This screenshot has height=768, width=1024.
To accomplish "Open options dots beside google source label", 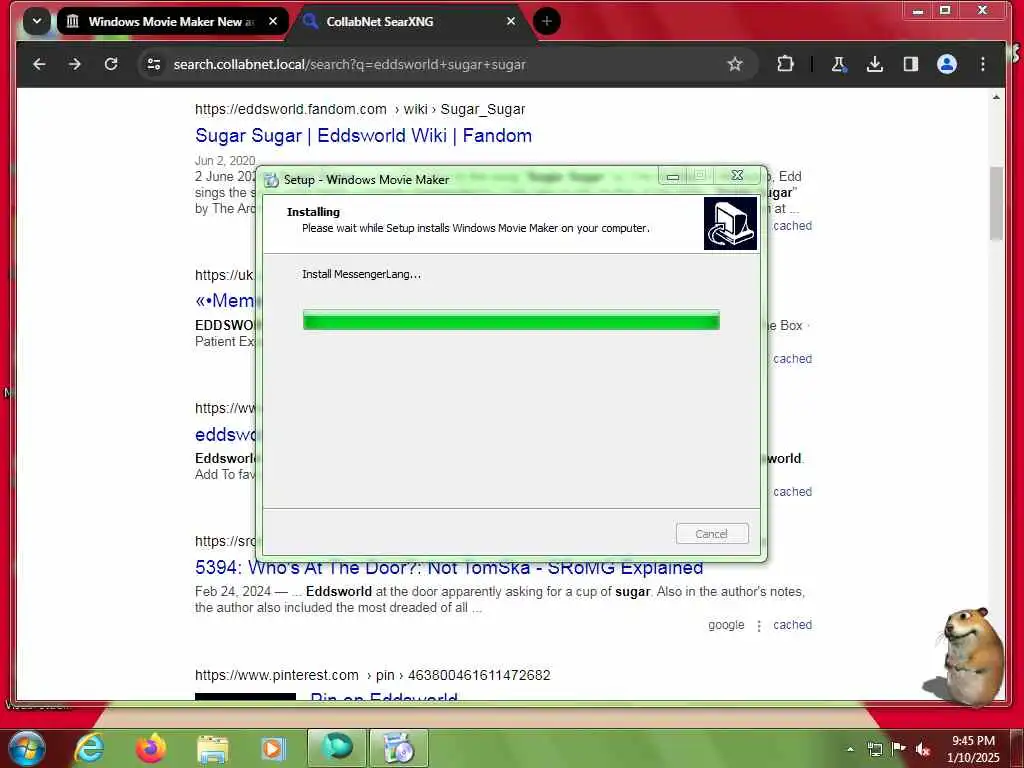I will click(759, 626).
